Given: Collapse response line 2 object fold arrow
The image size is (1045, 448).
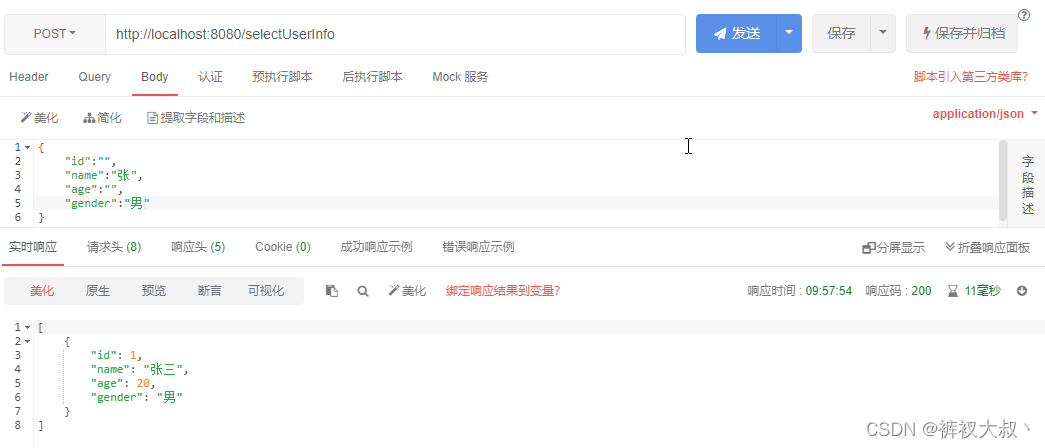Looking at the screenshot, I should (x=27, y=341).
